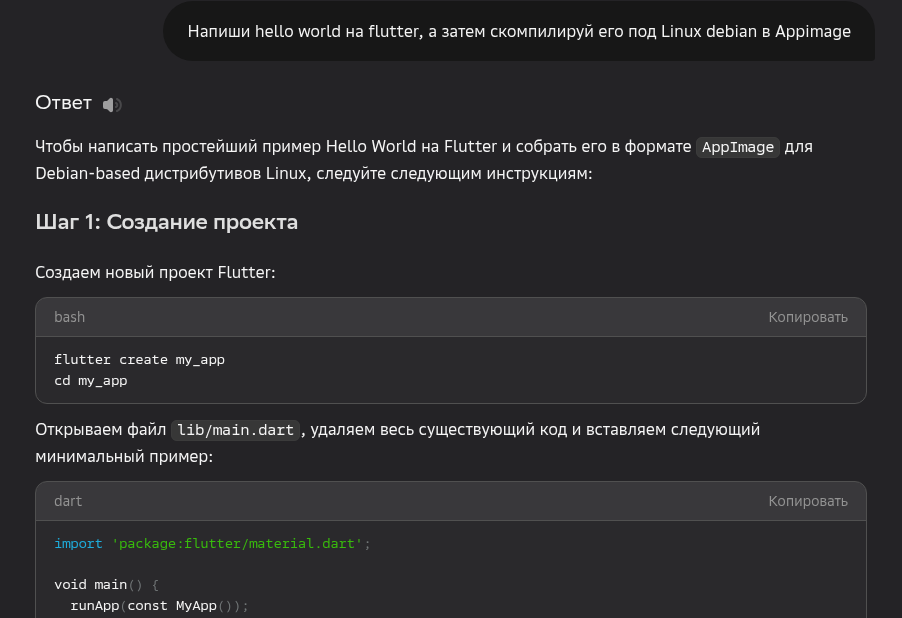Viewport: 902px width, 618px height.
Task: Click the runApp(const MyApp()) line
Action: tap(158, 606)
